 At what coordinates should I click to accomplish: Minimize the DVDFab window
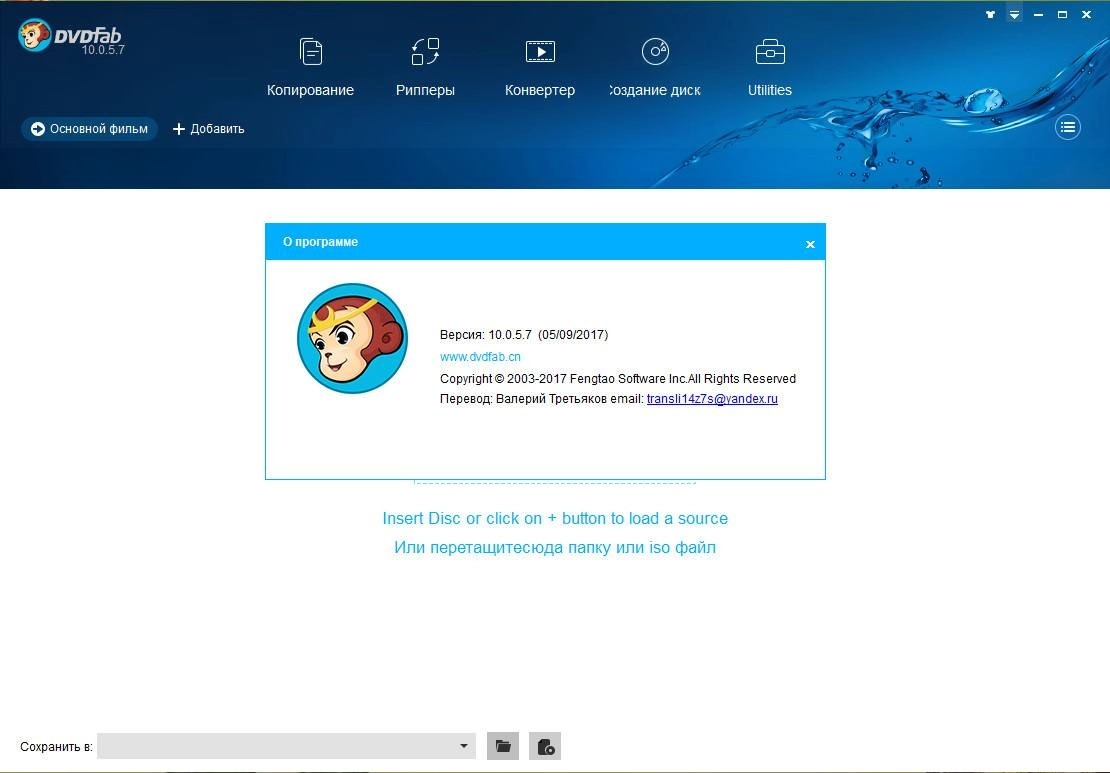pos(1039,14)
